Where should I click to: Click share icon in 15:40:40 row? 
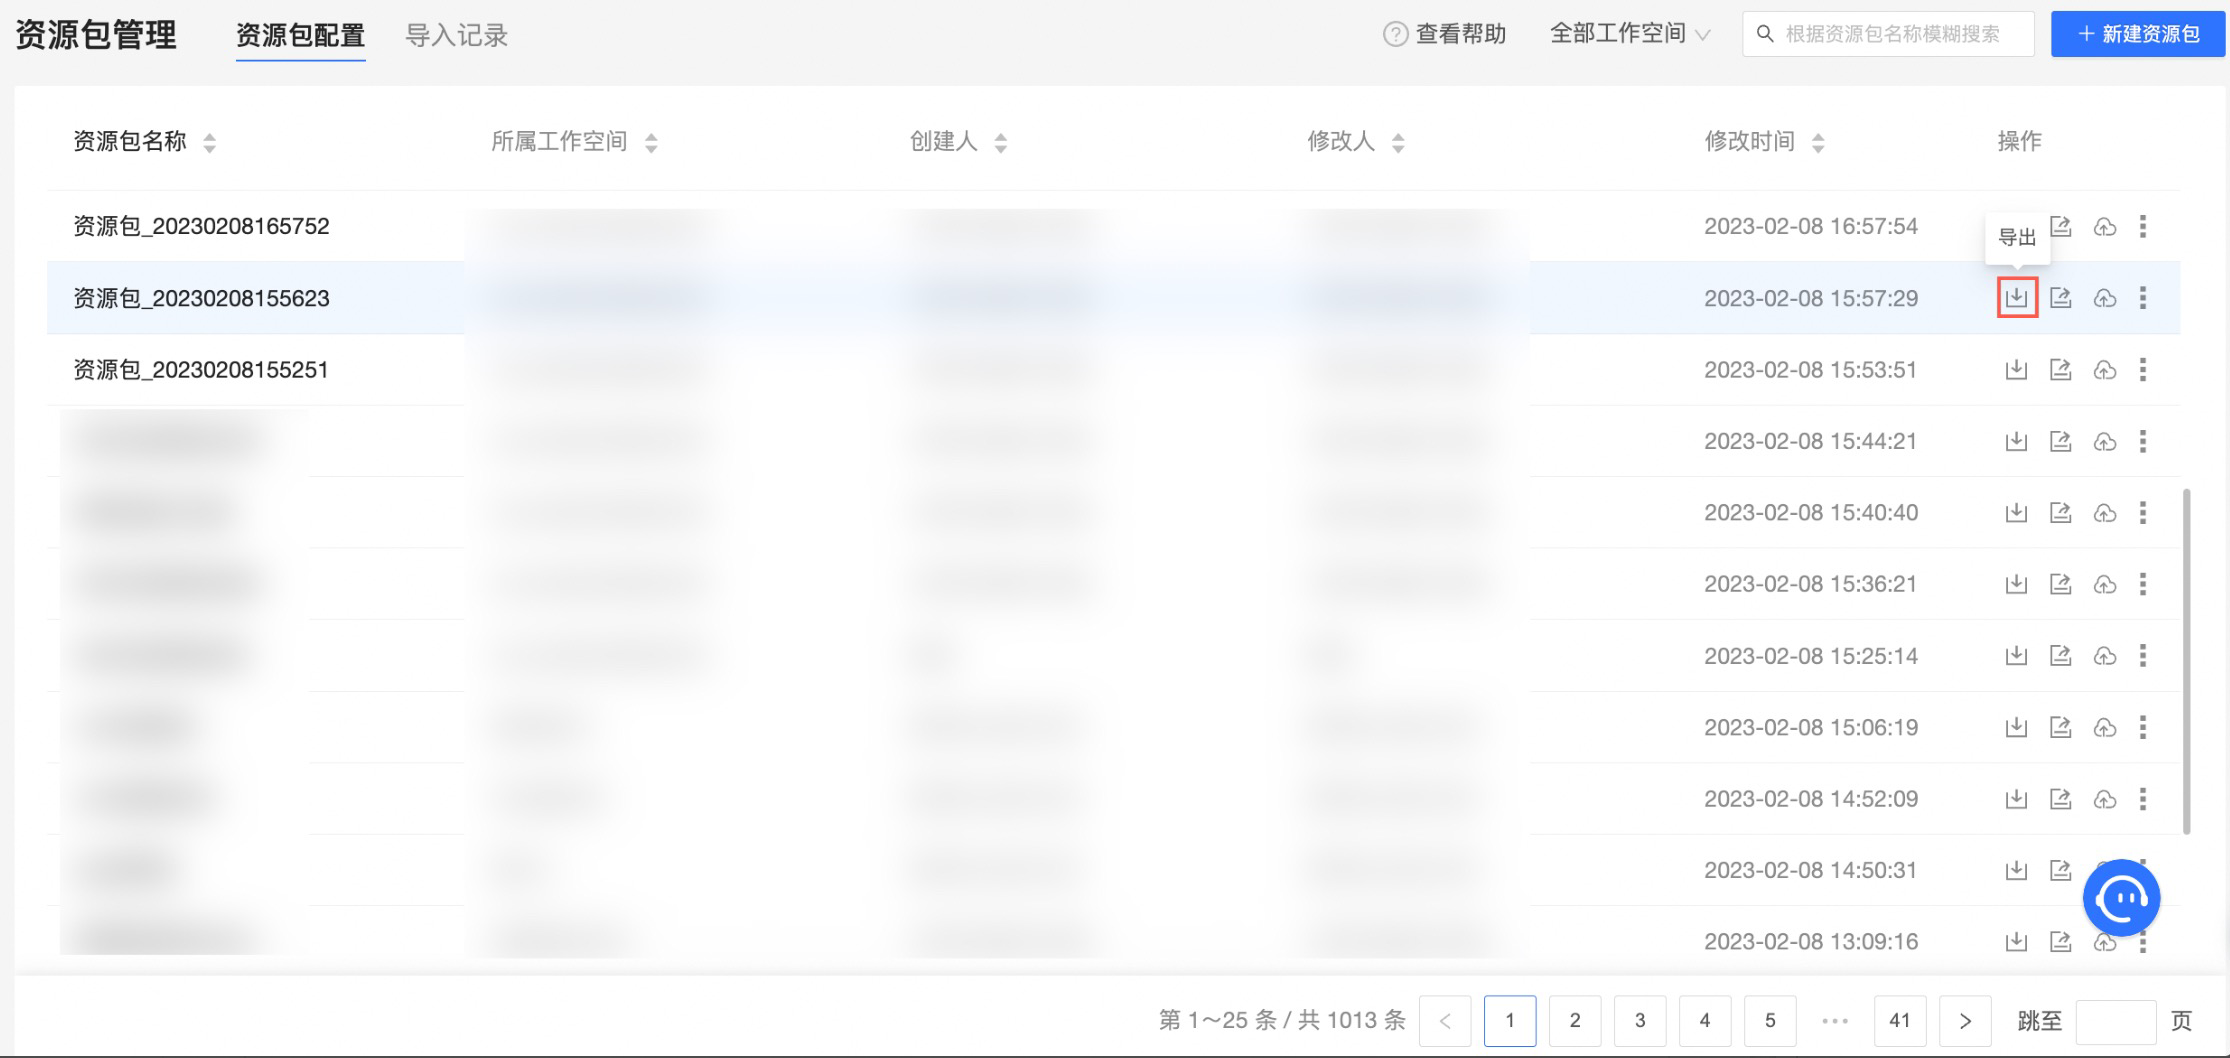coord(2060,513)
